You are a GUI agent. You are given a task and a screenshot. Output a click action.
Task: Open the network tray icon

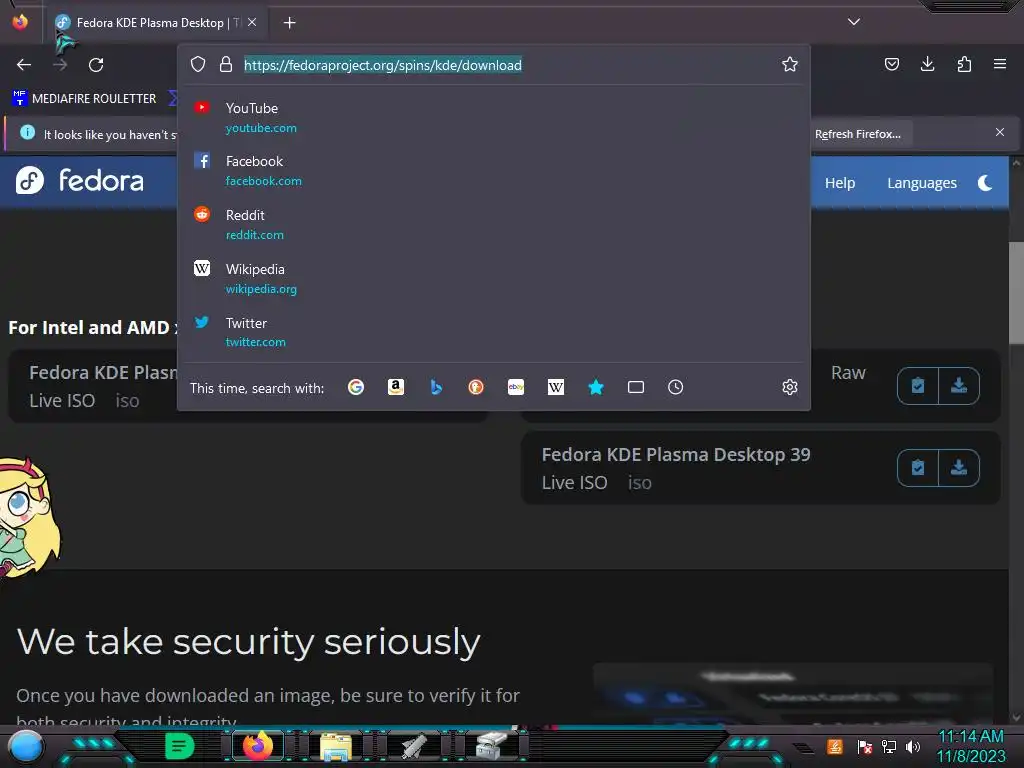pyautogui.click(x=889, y=746)
